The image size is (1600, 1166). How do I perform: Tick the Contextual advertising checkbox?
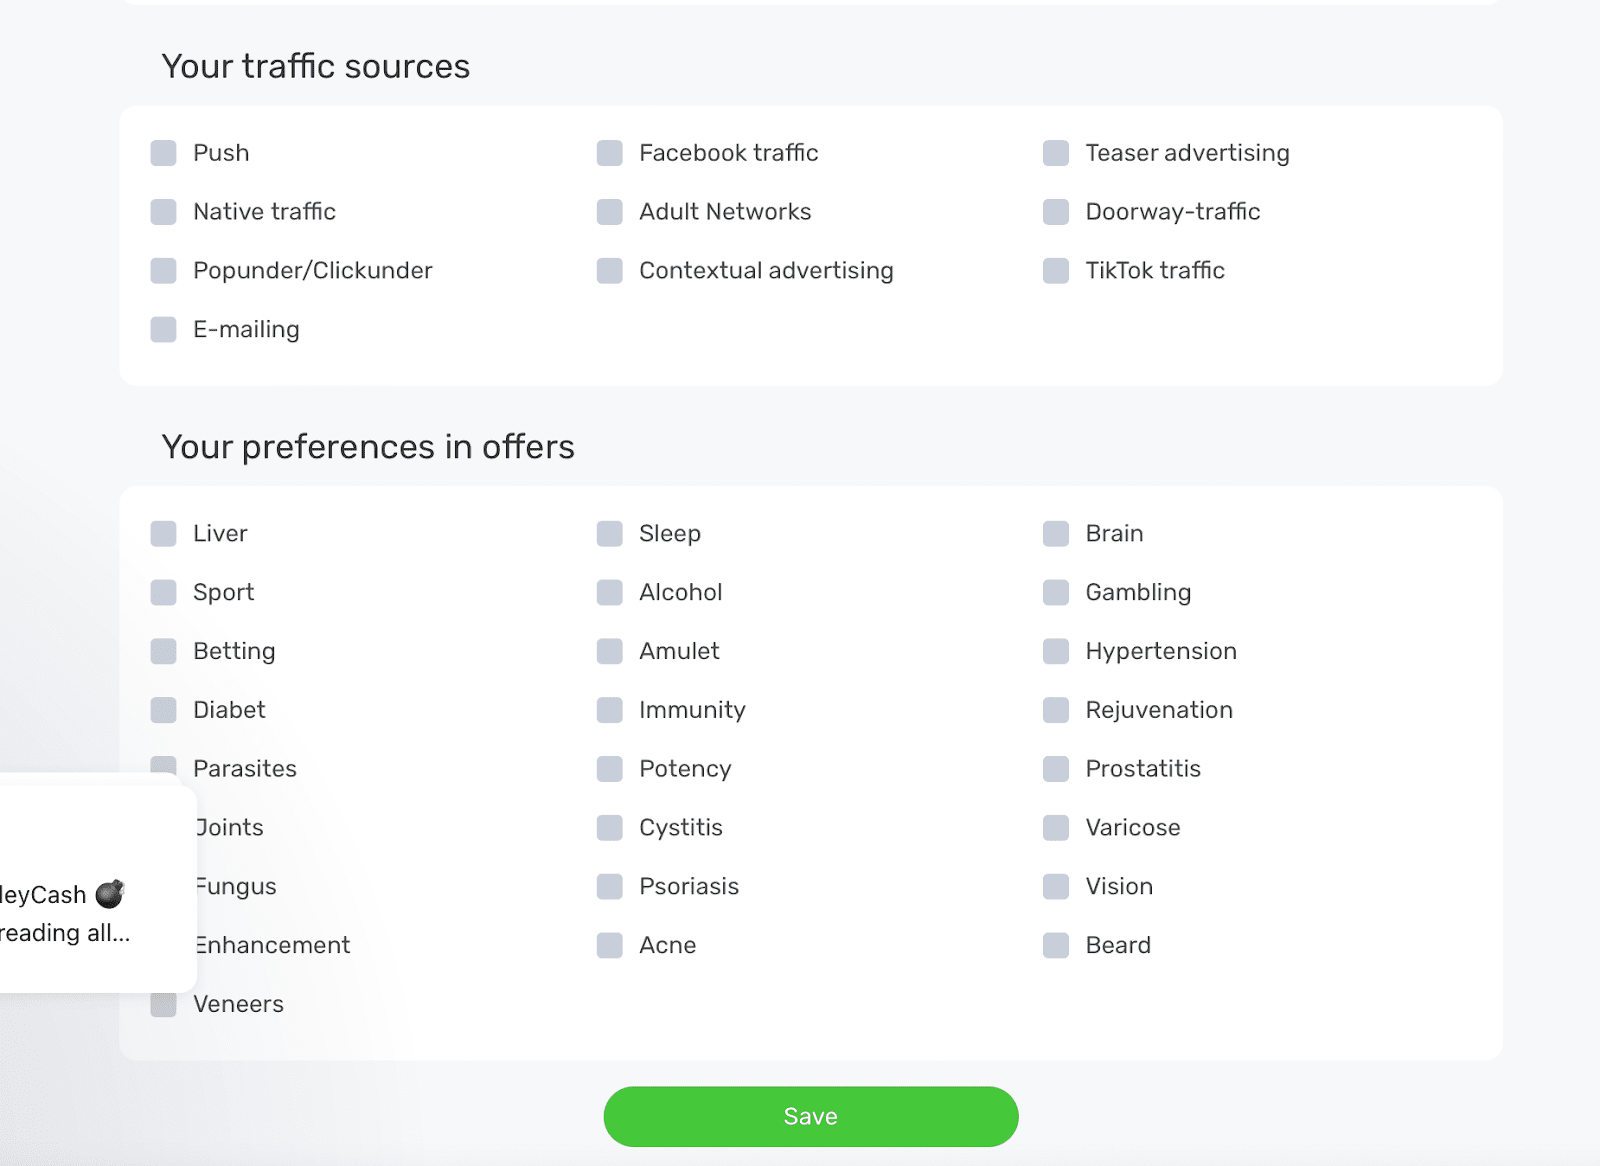coord(609,271)
